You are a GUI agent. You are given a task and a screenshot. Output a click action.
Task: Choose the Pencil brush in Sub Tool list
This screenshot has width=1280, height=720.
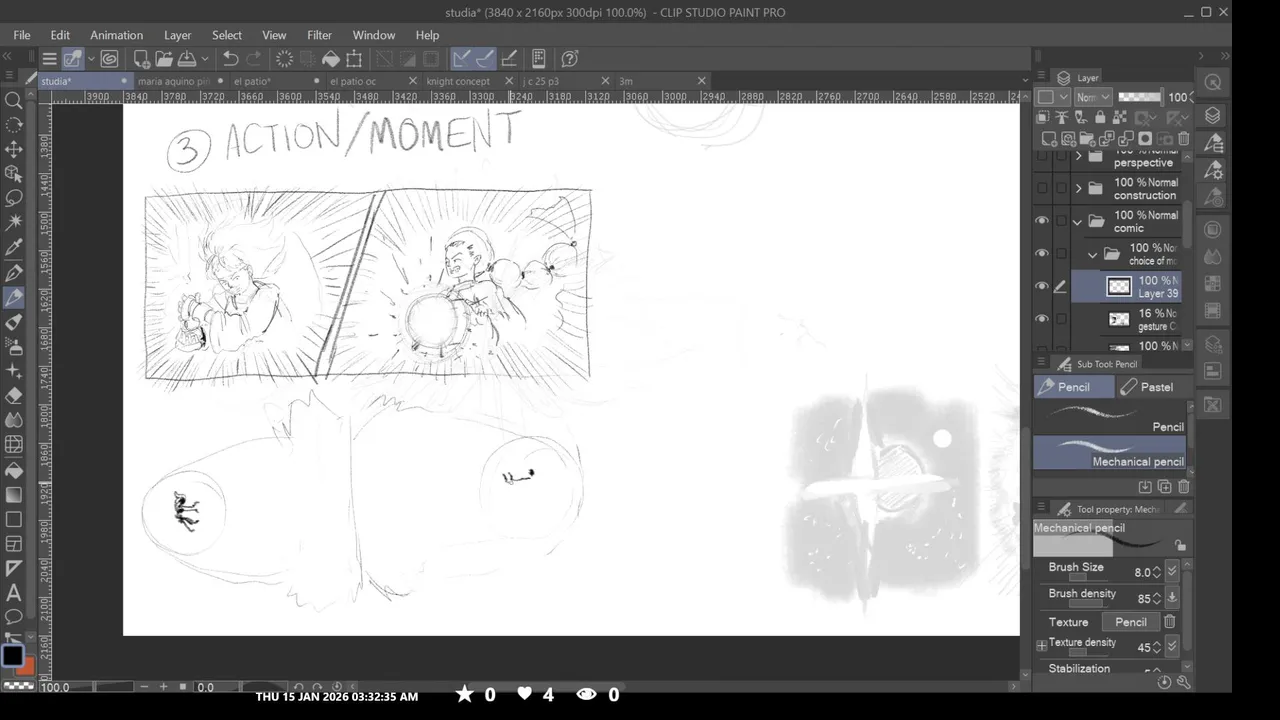pos(1110,418)
